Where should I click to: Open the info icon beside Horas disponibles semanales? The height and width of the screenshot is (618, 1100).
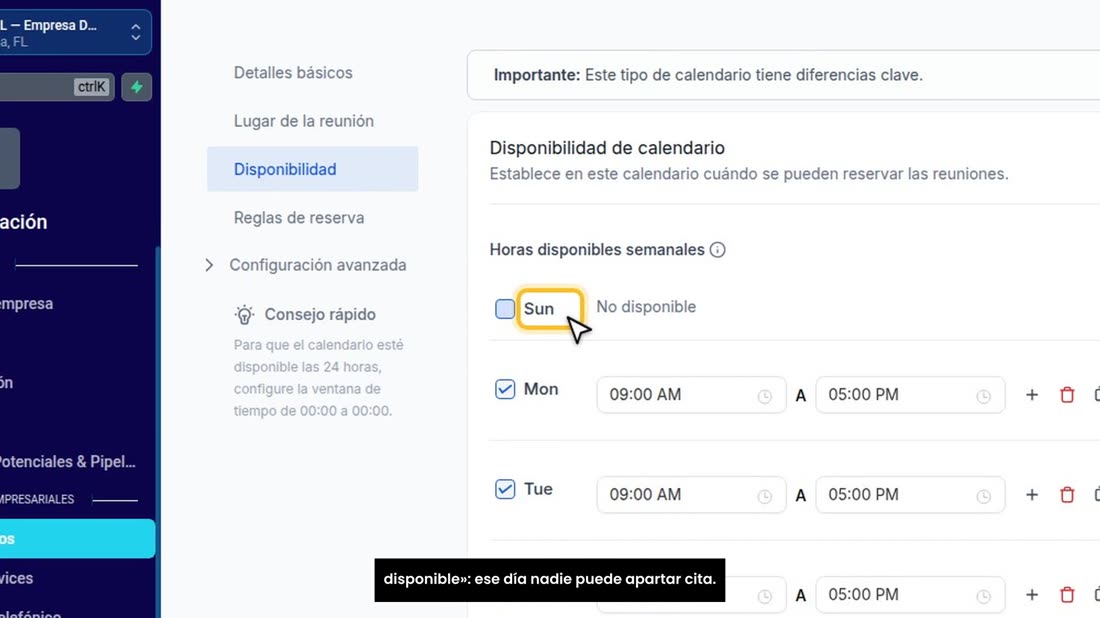[x=717, y=250]
